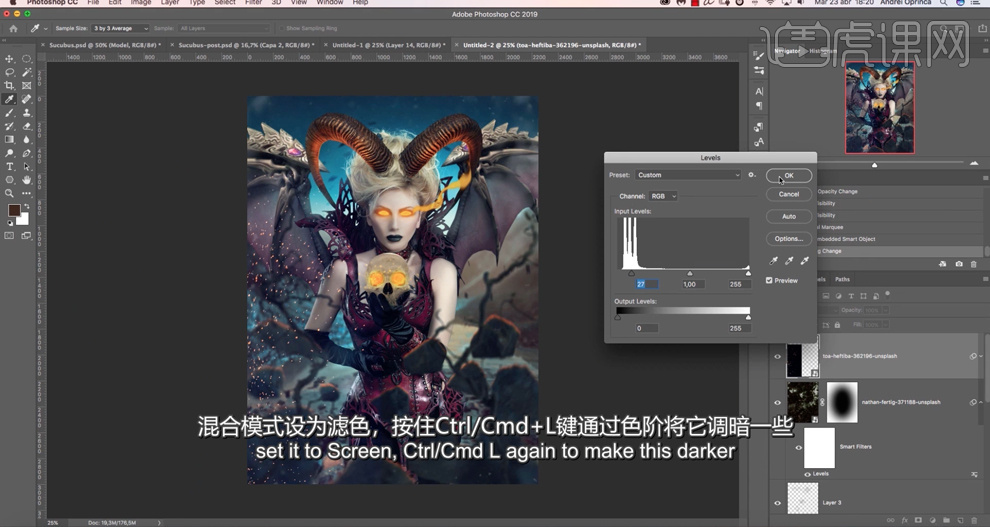Click the Auto button in Levels
Viewport: 990px width, 527px height.
(x=789, y=216)
